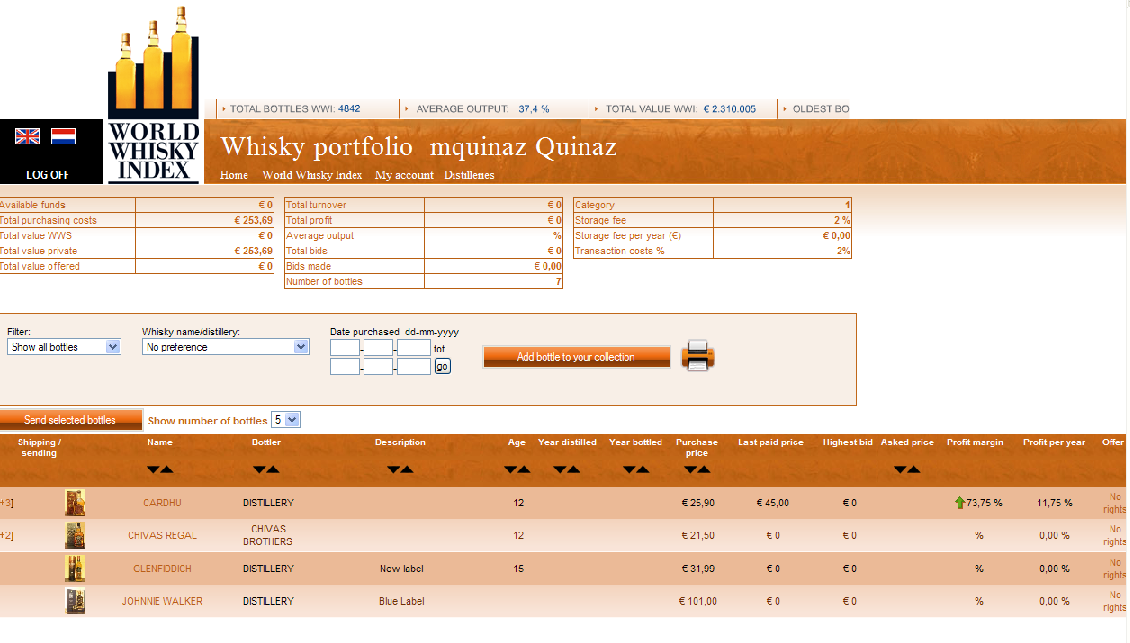Sort Age column with down arrow
Screen dimensions: 1130x643
pos(510,469)
